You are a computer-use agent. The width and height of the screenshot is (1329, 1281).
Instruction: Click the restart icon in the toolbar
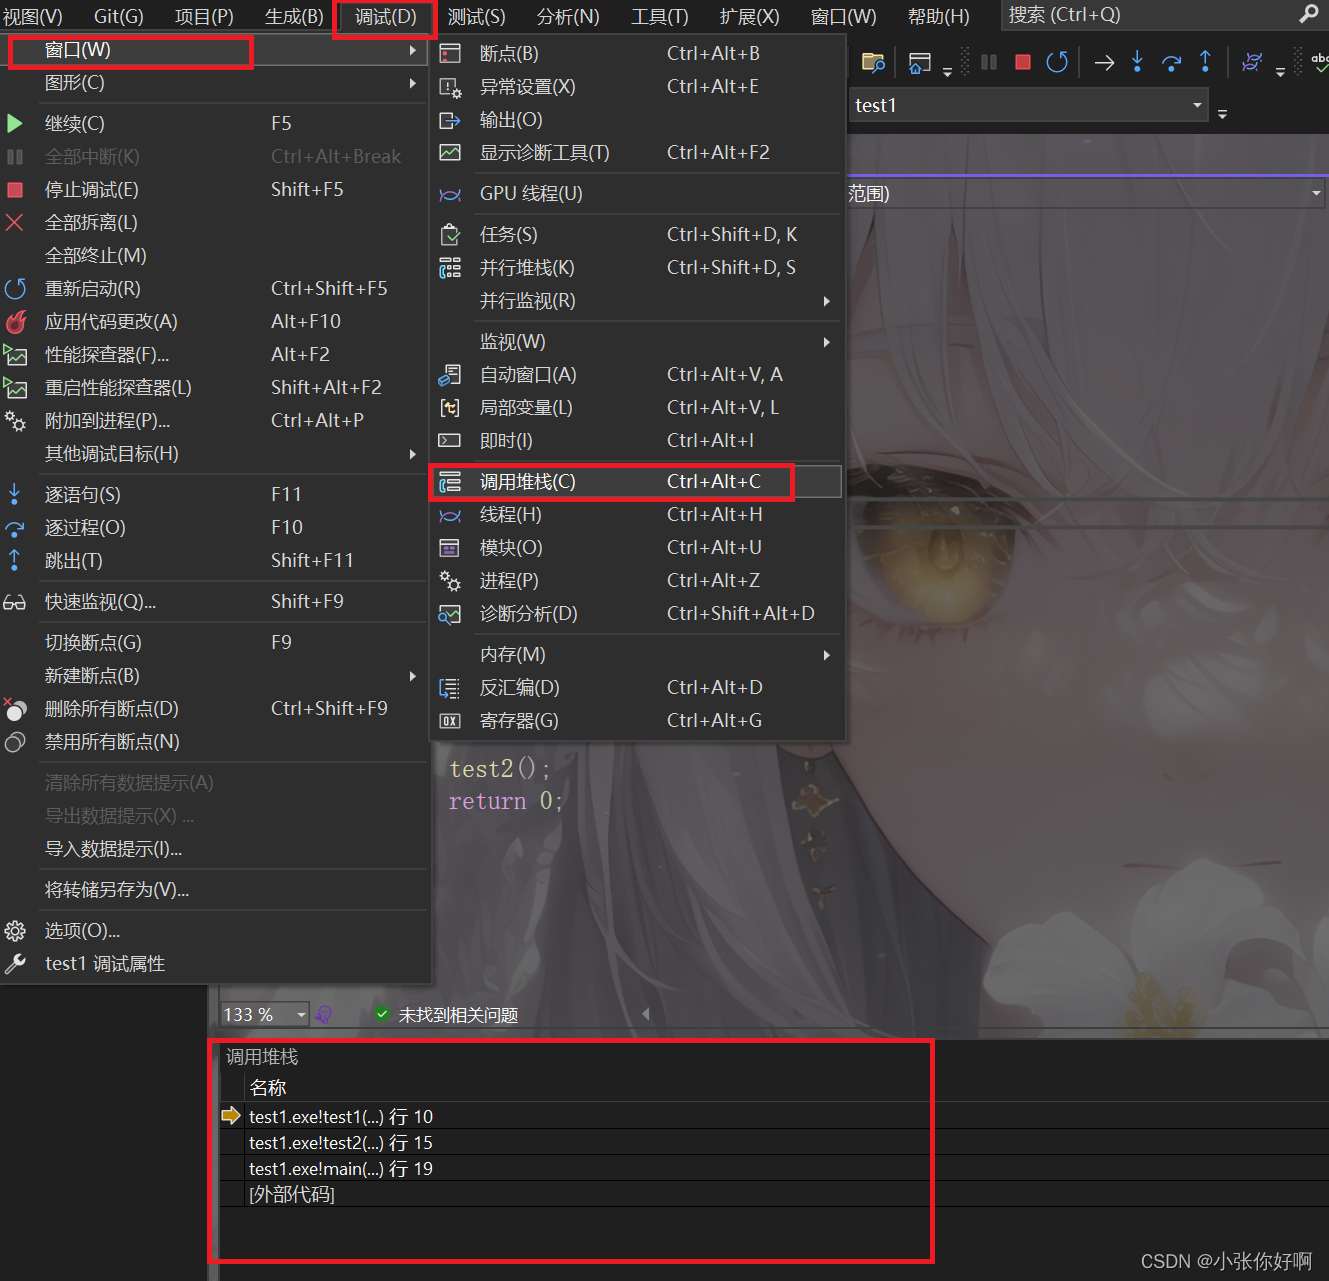pyautogui.click(x=1057, y=62)
